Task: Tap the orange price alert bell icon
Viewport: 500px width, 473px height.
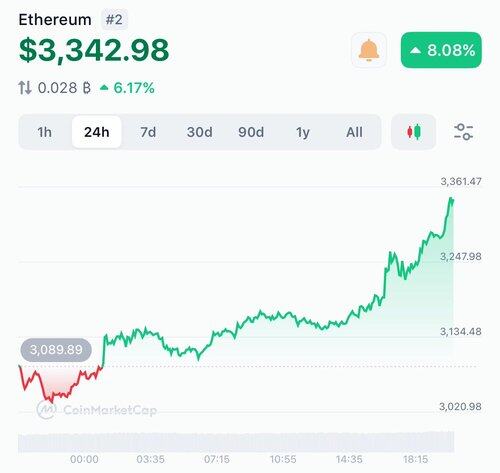Action: point(369,50)
